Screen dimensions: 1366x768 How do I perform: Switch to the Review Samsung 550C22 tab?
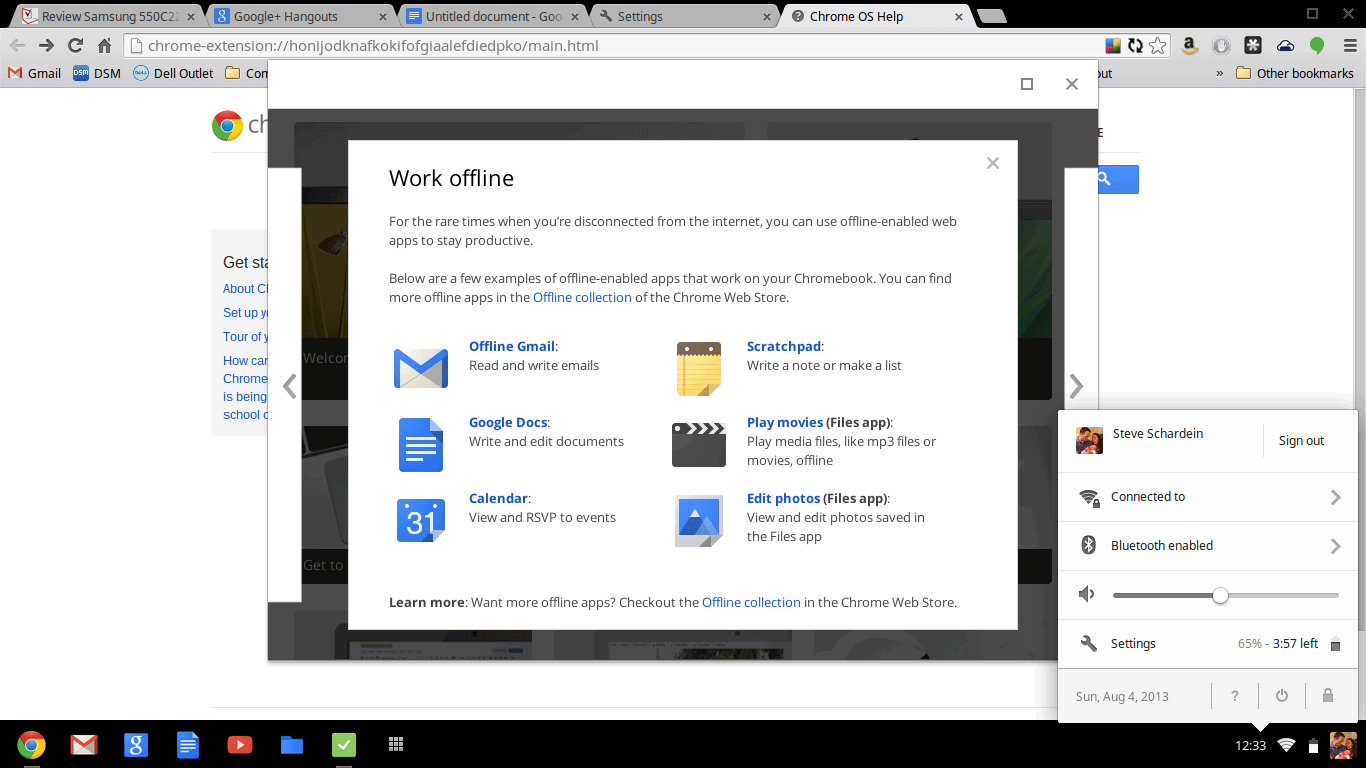(108, 16)
